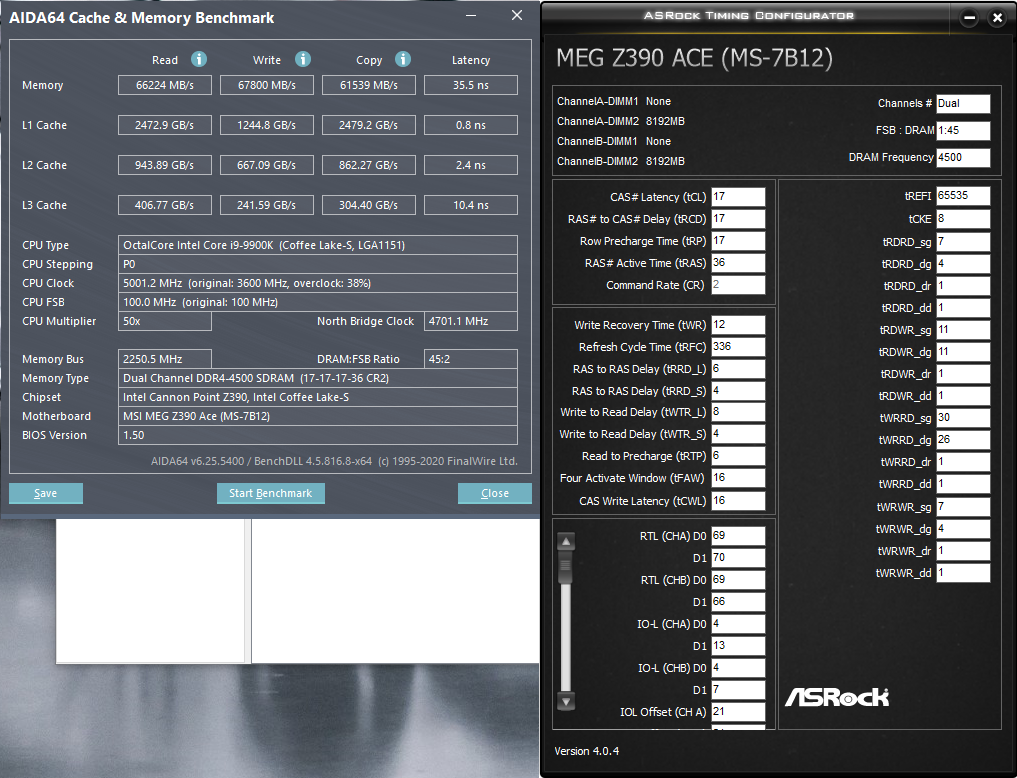Click the Write info icon in AIDA64
This screenshot has height=778, width=1017.
tap(303, 60)
